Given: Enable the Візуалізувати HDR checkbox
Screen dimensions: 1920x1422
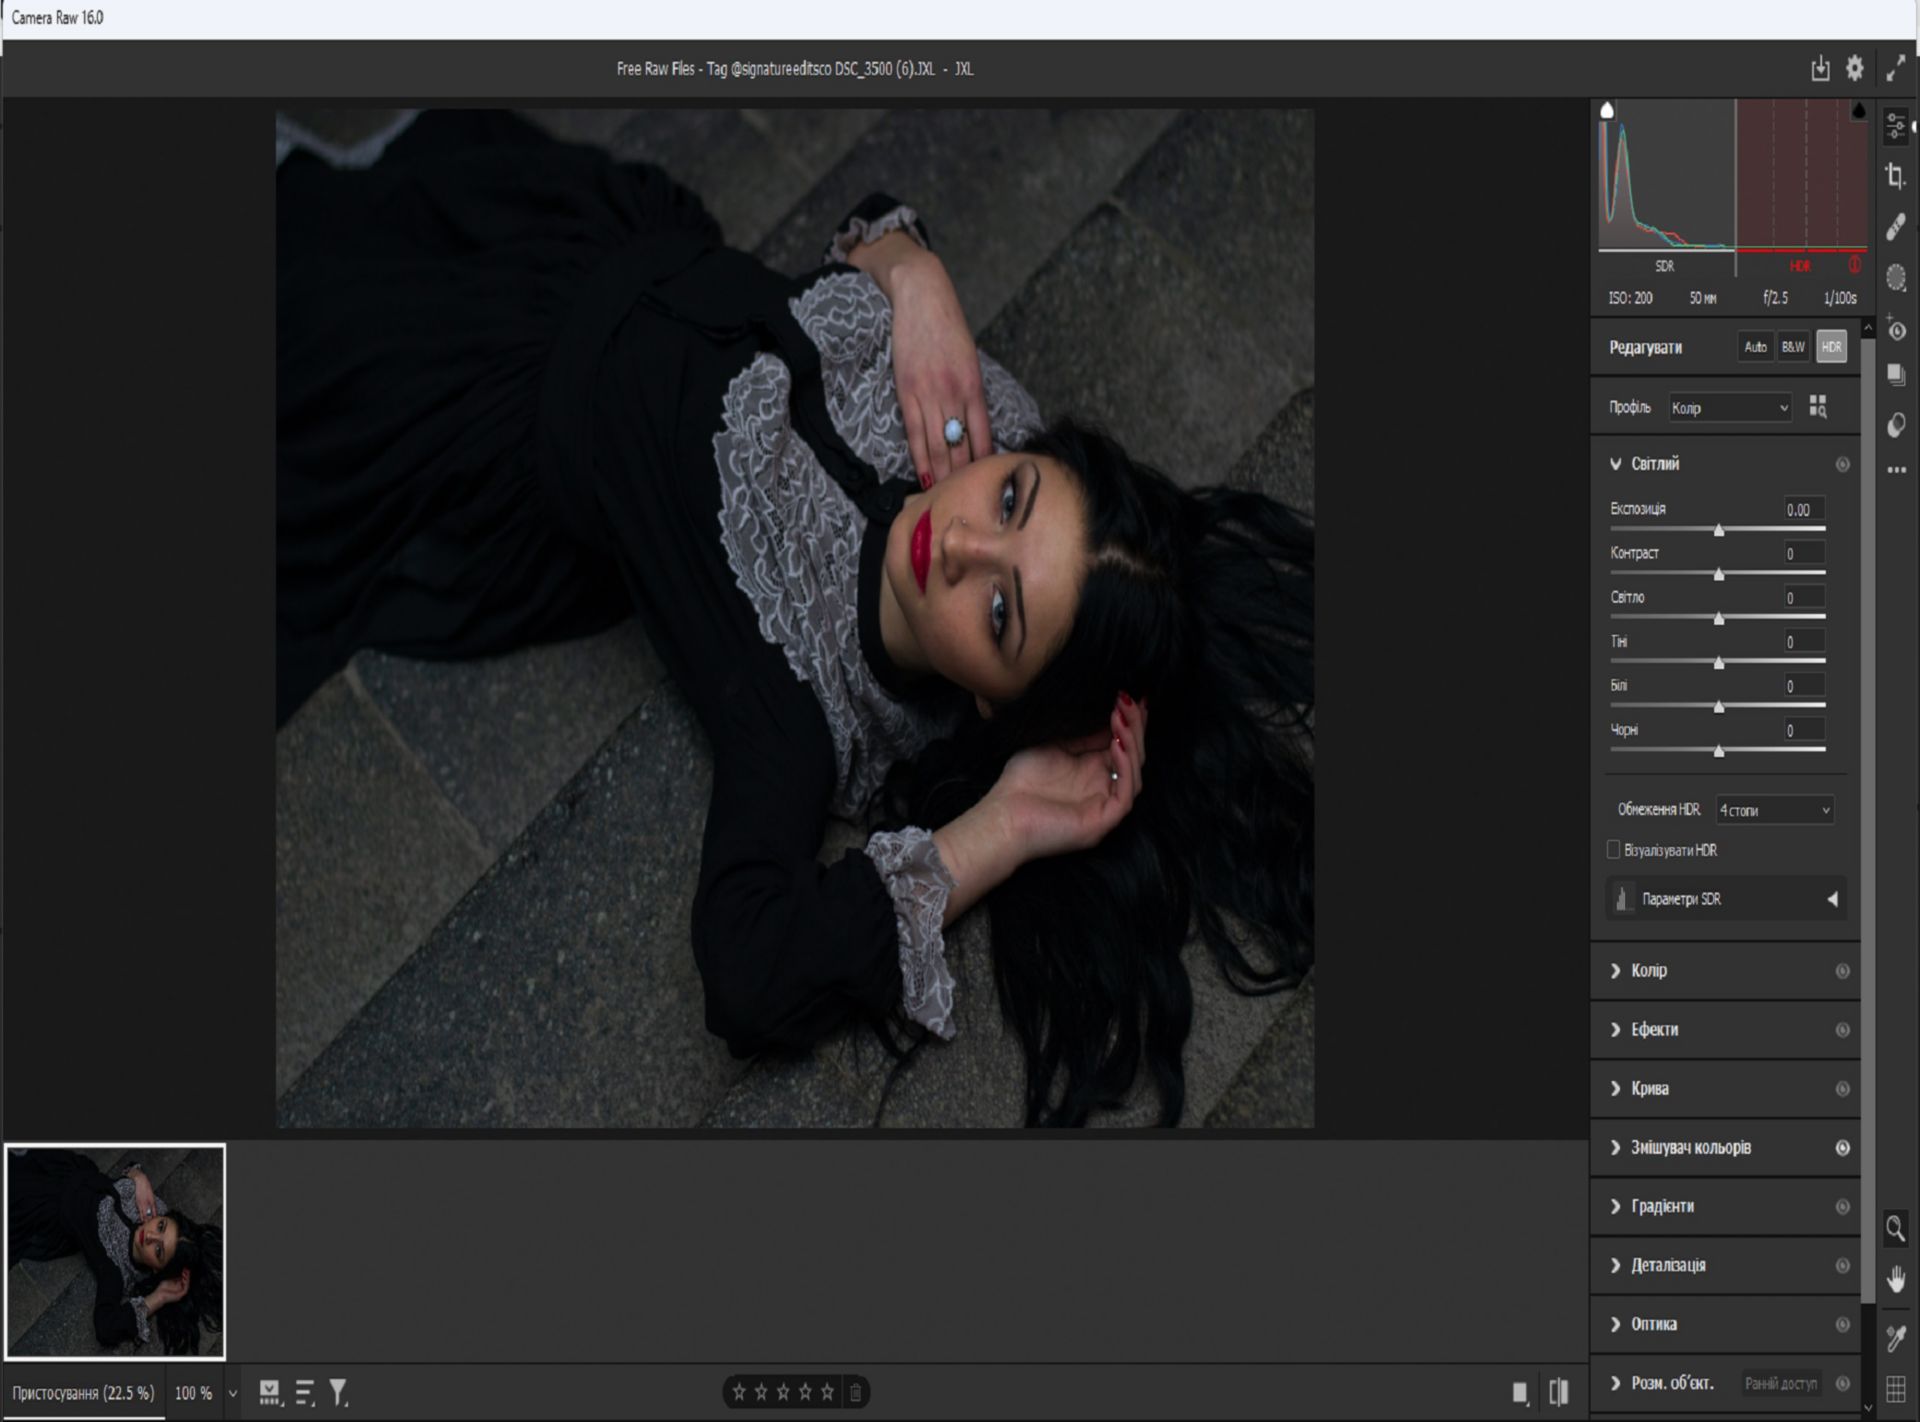Looking at the screenshot, I should 1613,849.
